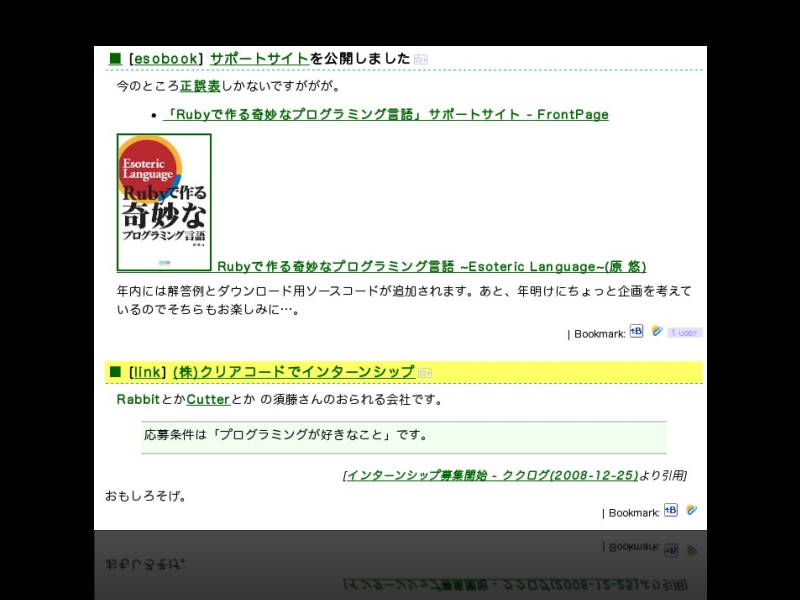Viewport: 800px width, 600px height.
Task: Click the Esoteric Language book cover thumbnail
Action: (164, 203)
